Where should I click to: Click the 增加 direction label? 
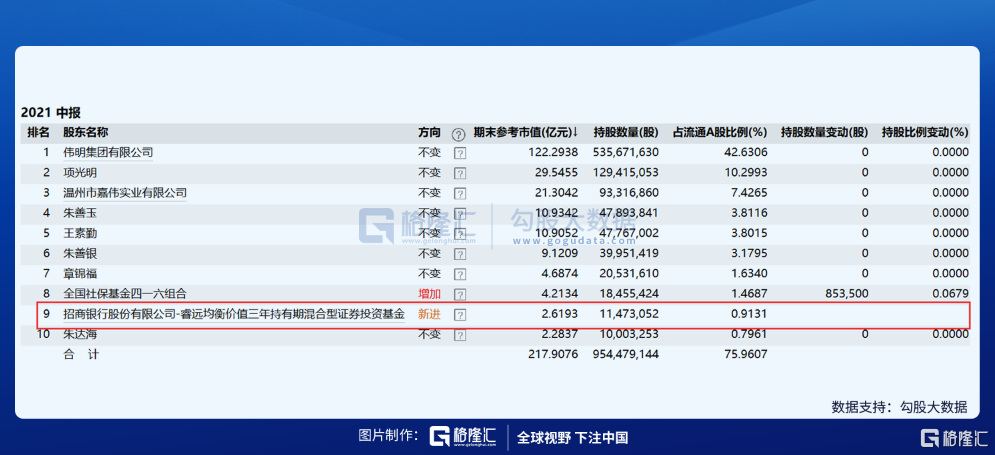click(x=428, y=294)
